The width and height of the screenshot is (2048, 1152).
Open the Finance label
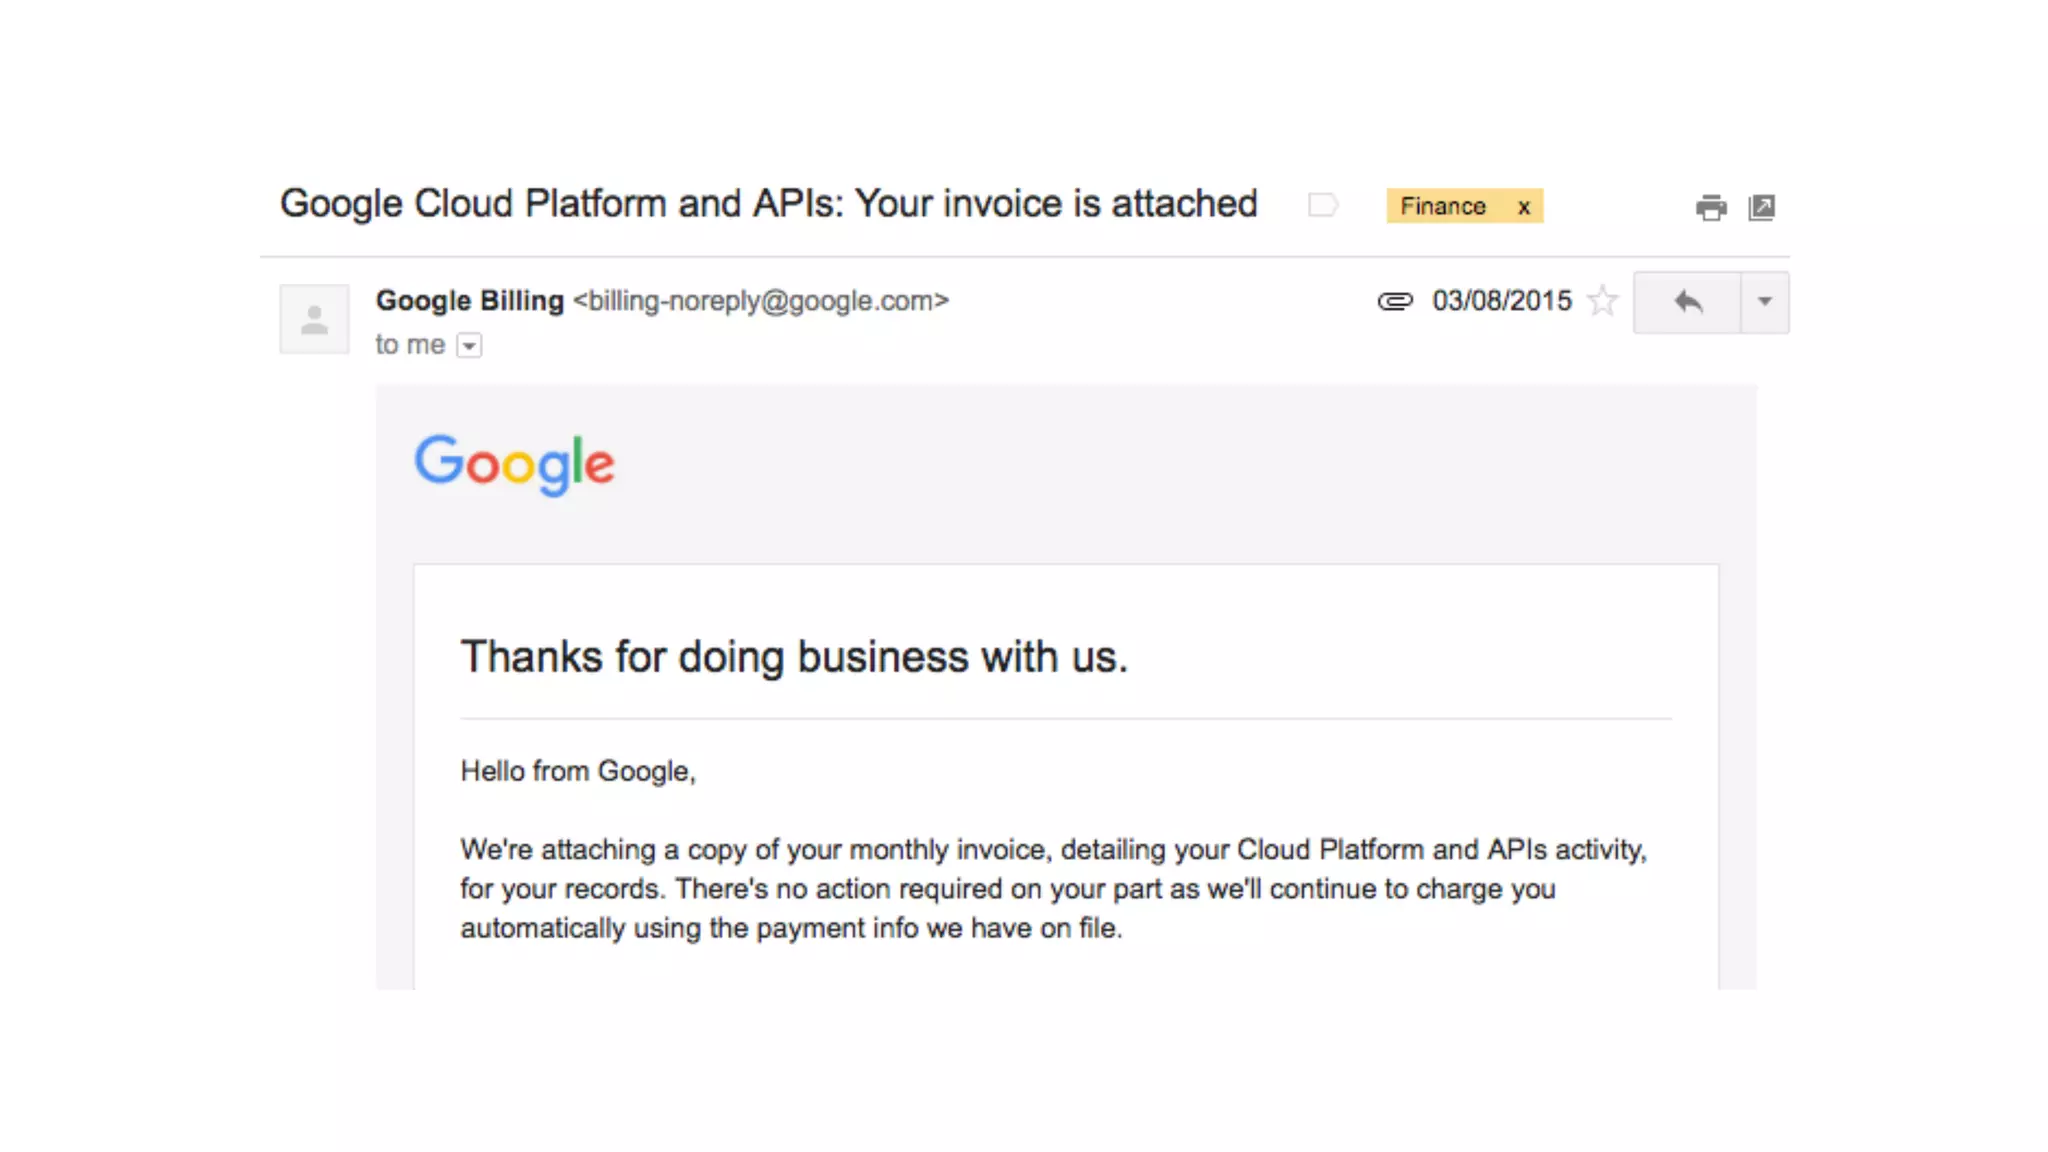1443,206
